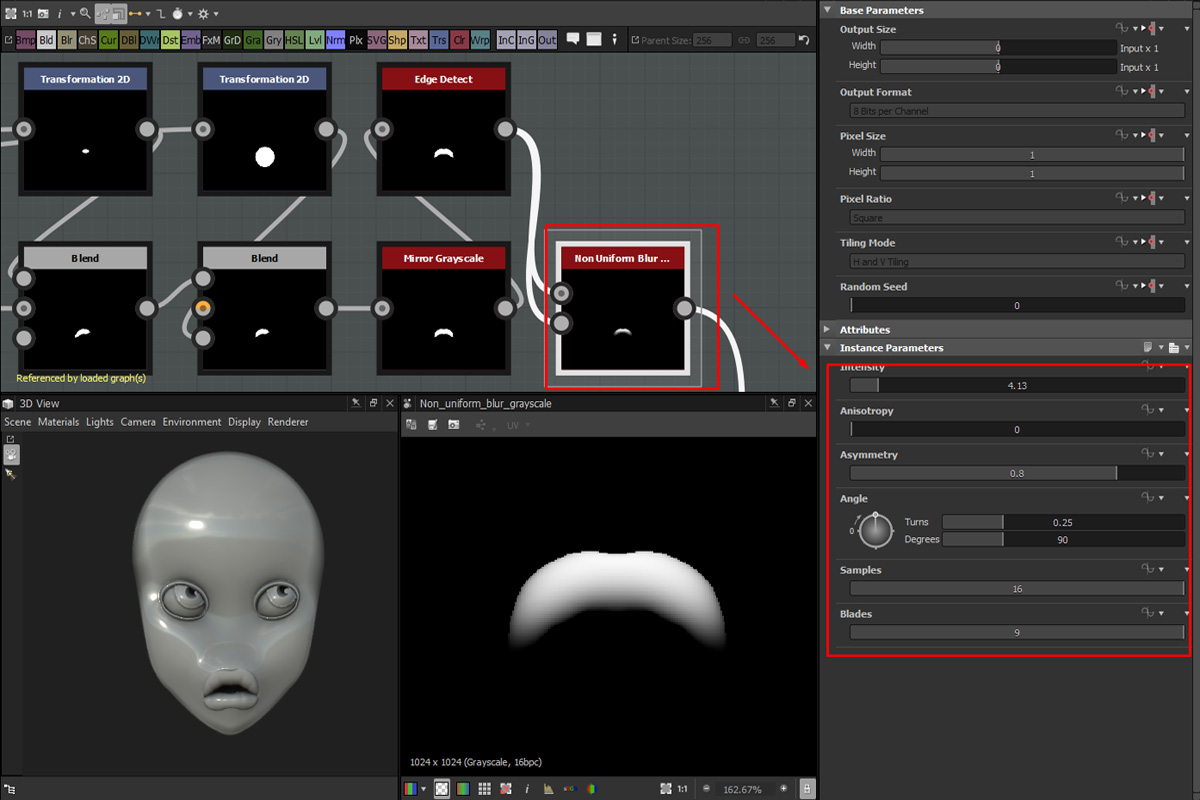Open the Materials menu in 3D View
The width and height of the screenshot is (1200, 800).
[x=58, y=422]
